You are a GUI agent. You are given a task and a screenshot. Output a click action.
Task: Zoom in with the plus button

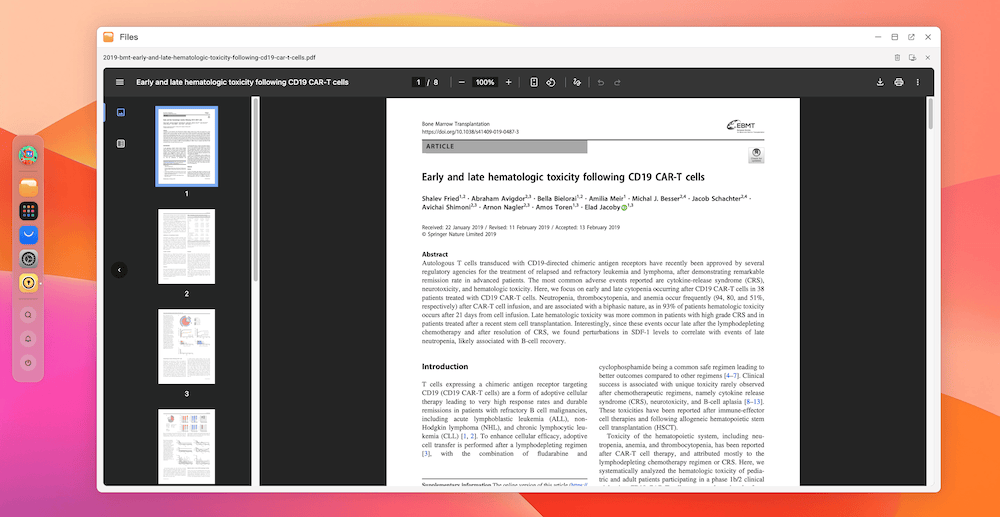(508, 82)
